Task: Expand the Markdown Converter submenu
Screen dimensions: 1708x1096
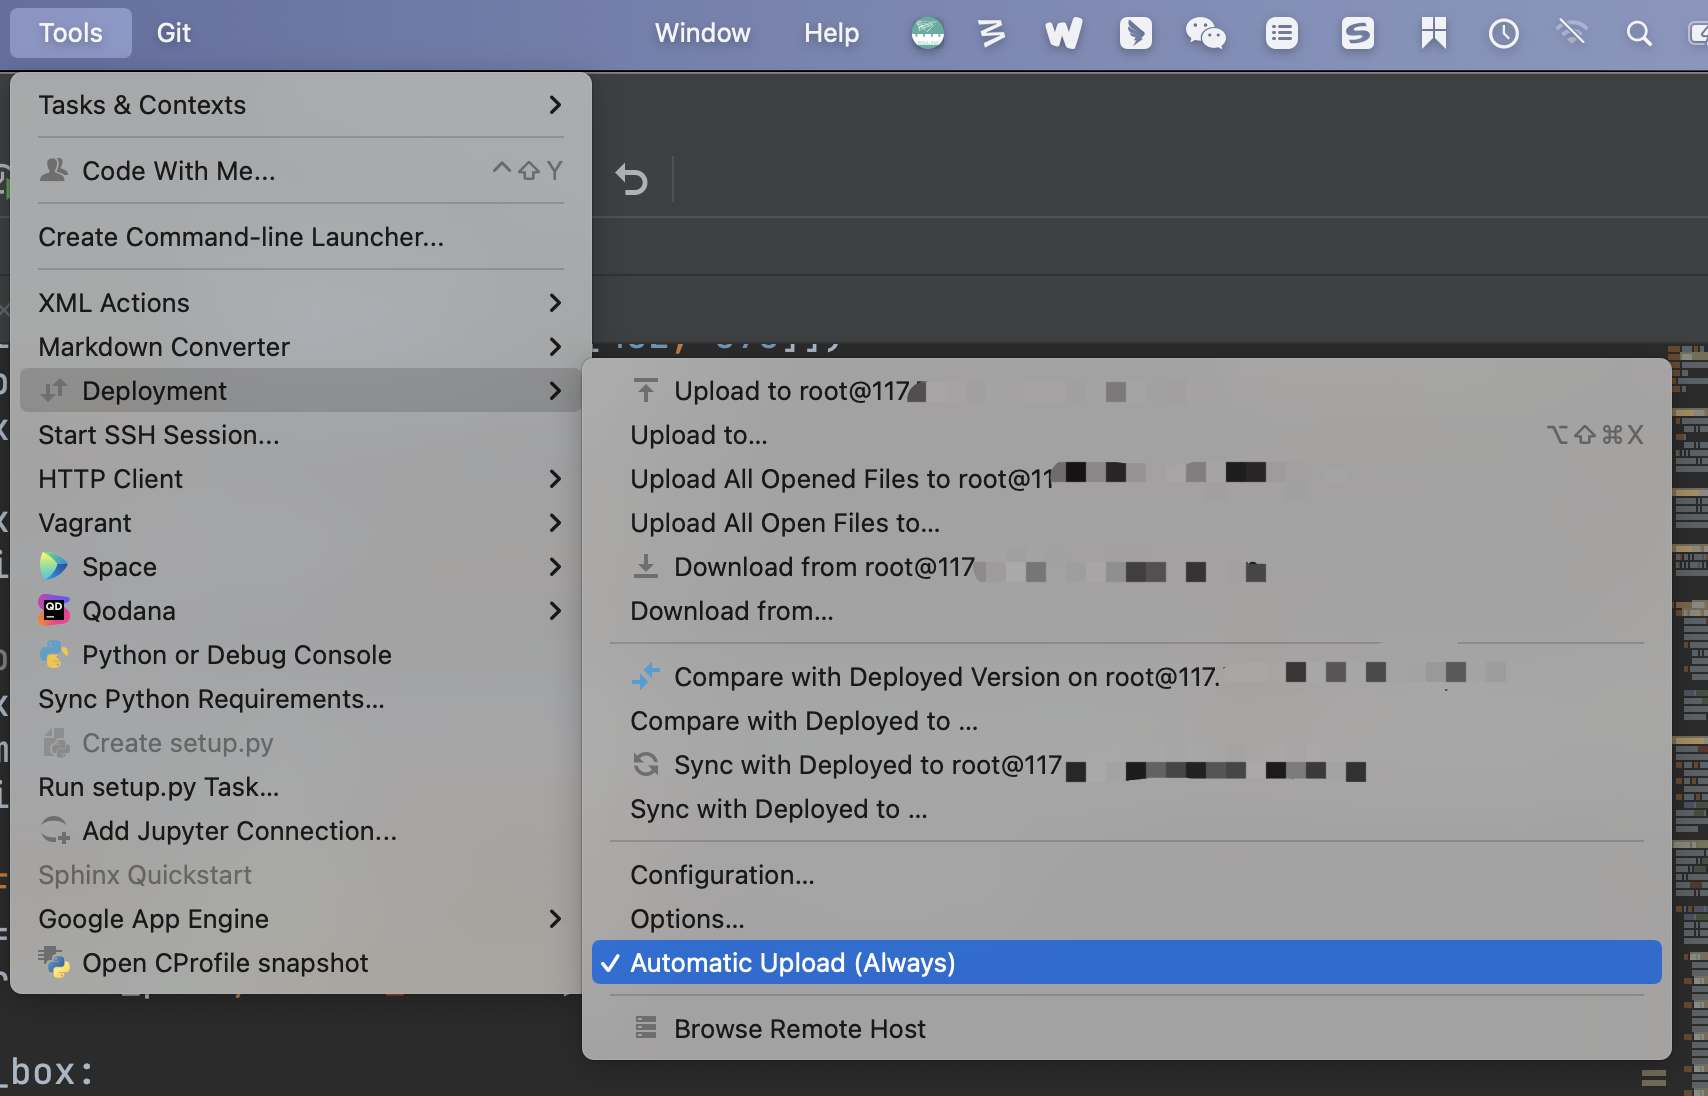Action: [300, 347]
